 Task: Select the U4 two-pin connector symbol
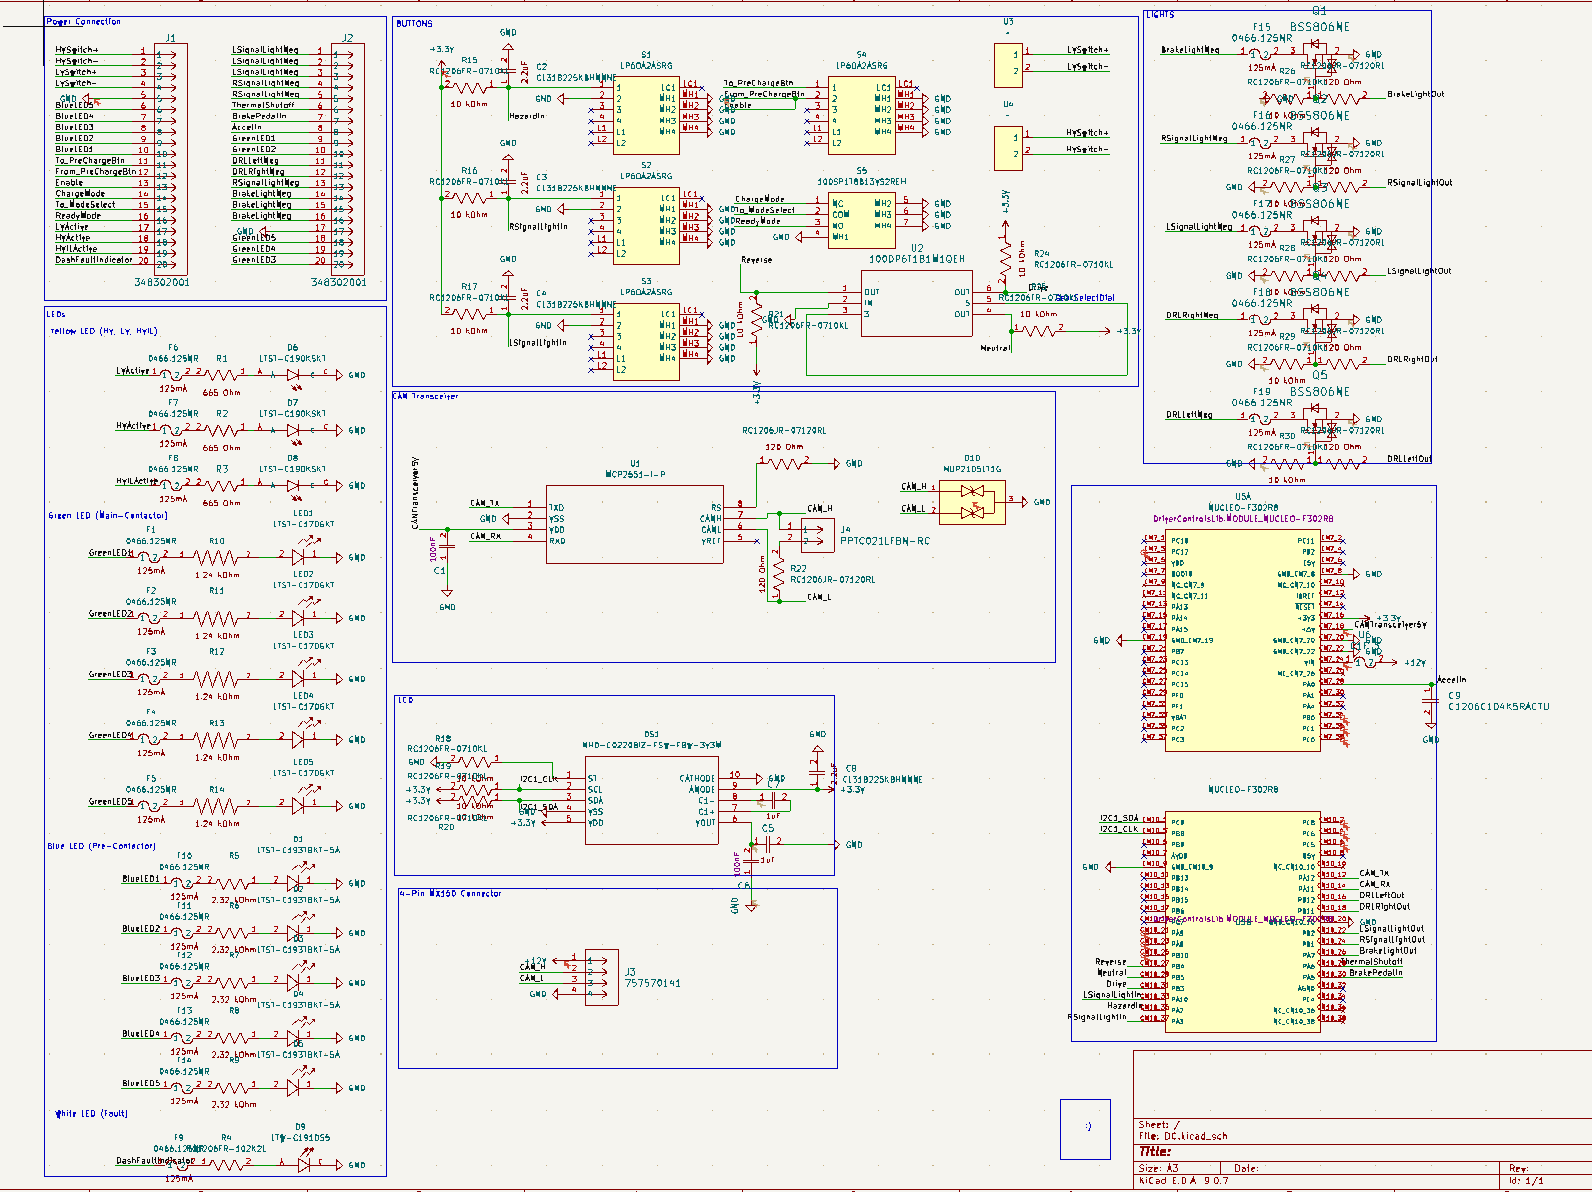point(1008,148)
